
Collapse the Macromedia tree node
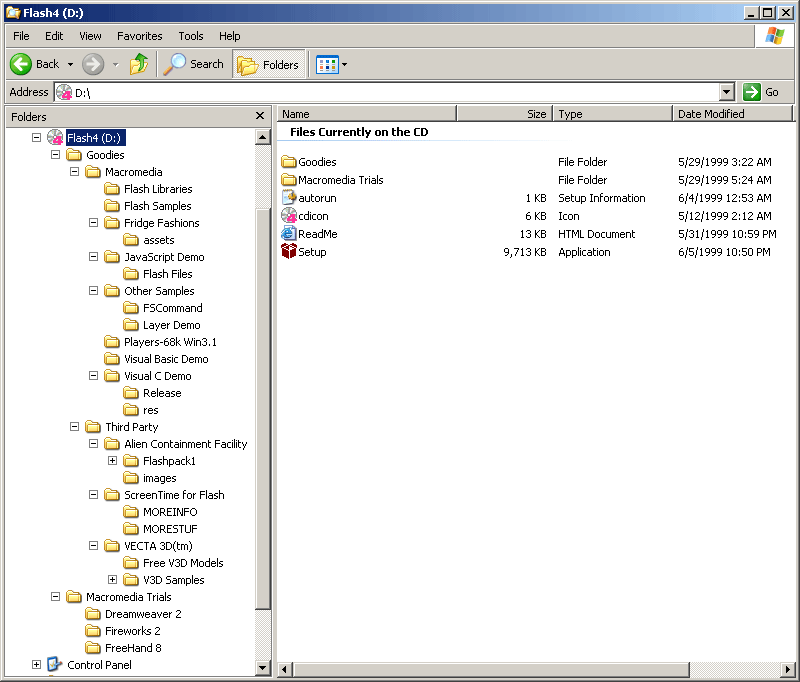click(x=74, y=172)
